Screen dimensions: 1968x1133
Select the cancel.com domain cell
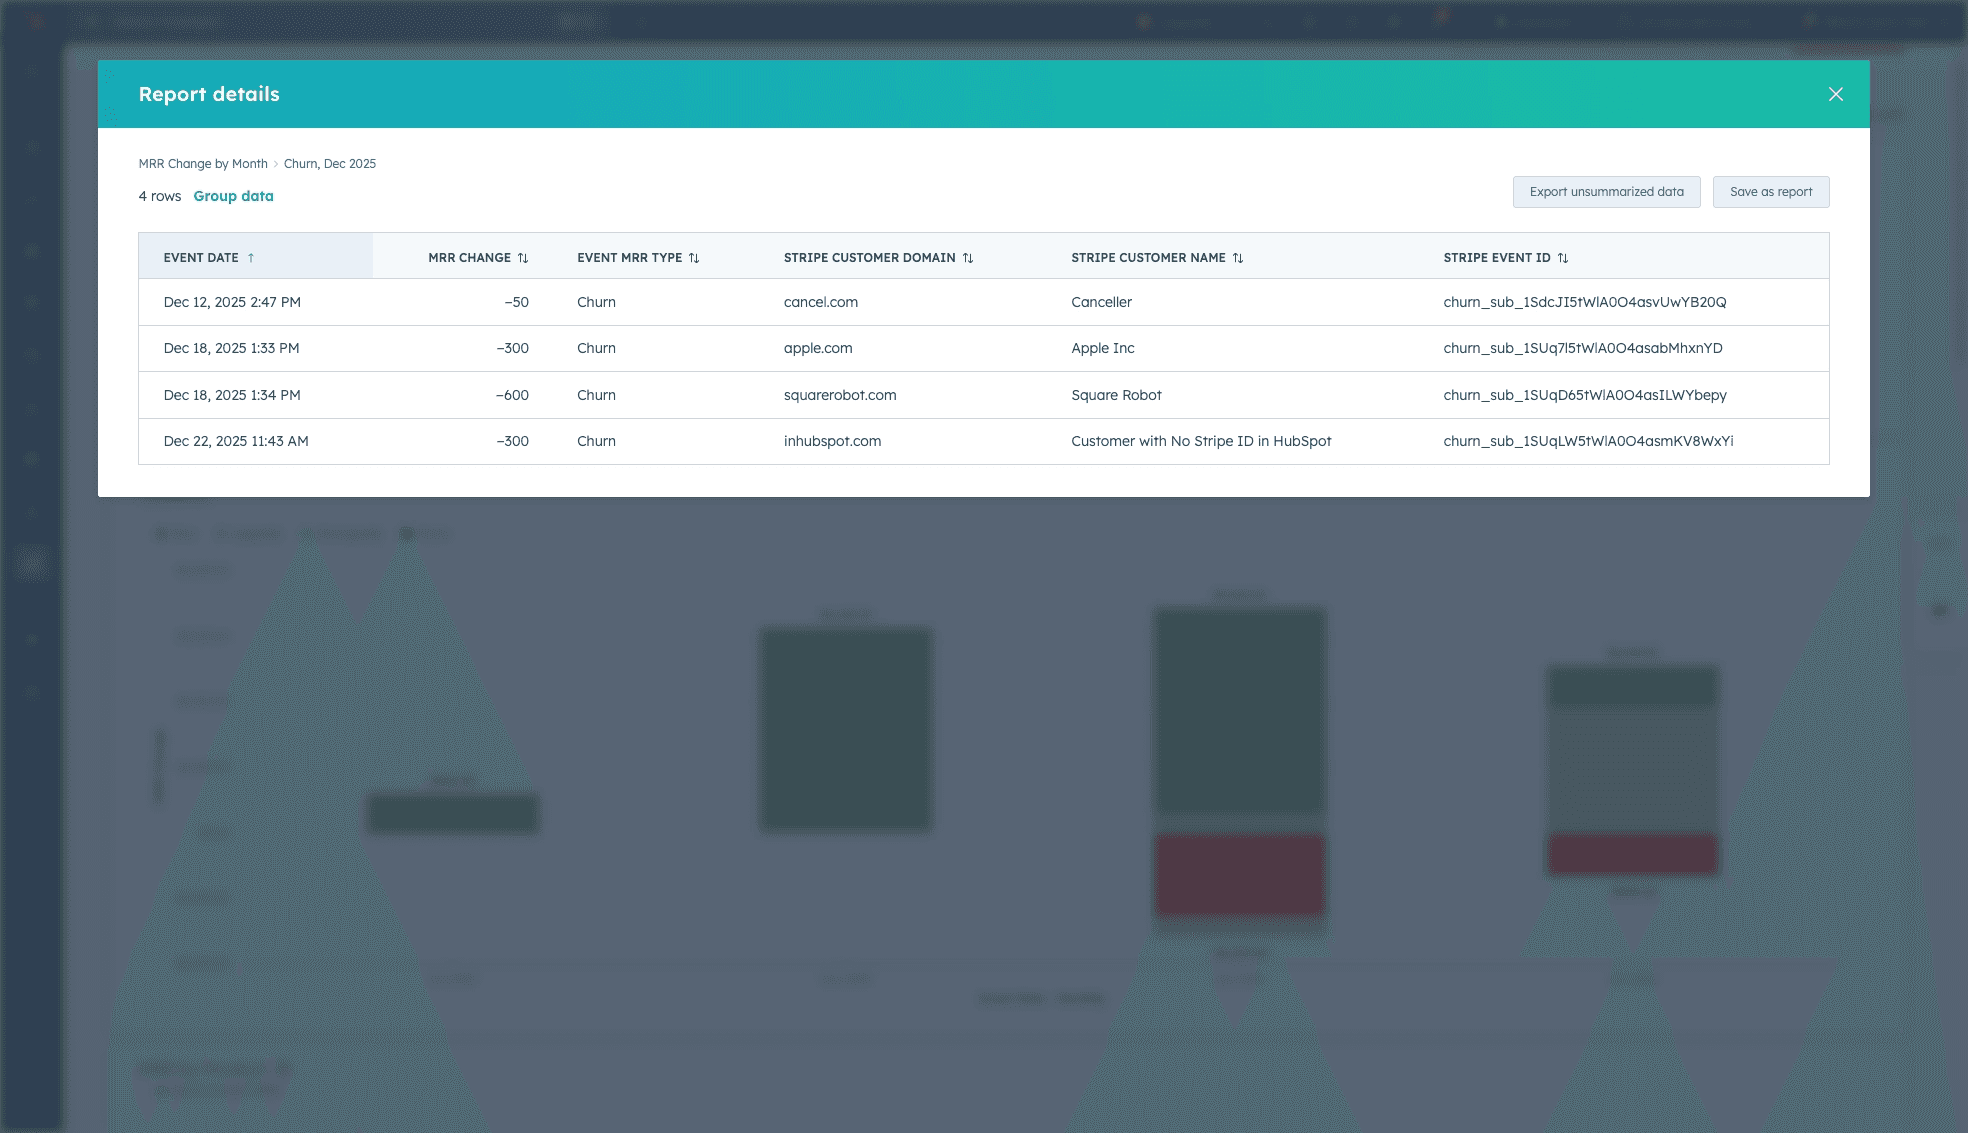820,302
